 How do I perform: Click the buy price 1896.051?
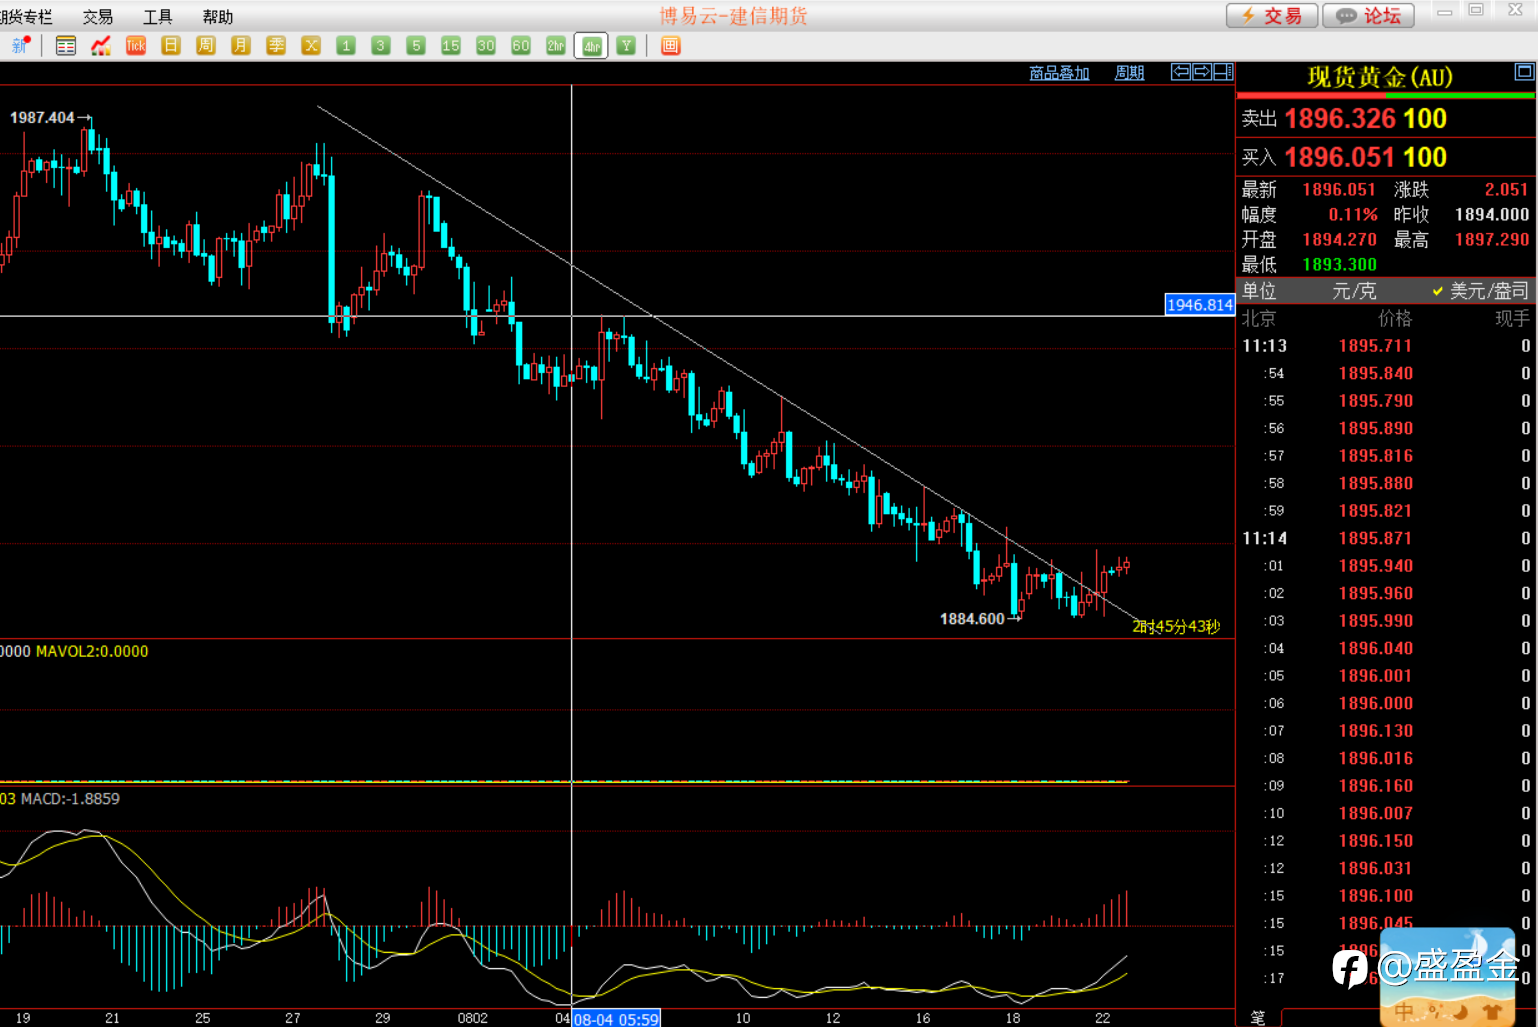pos(1338,158)
